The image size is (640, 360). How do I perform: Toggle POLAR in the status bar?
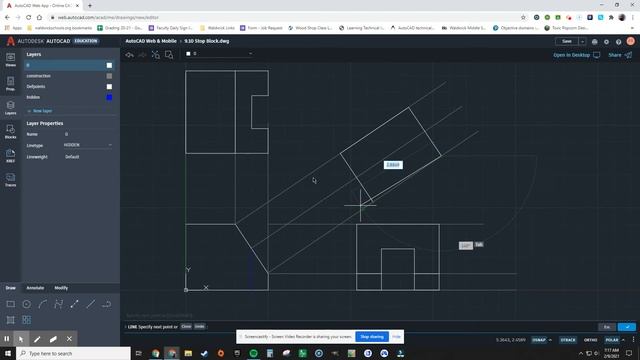(611, 340)
